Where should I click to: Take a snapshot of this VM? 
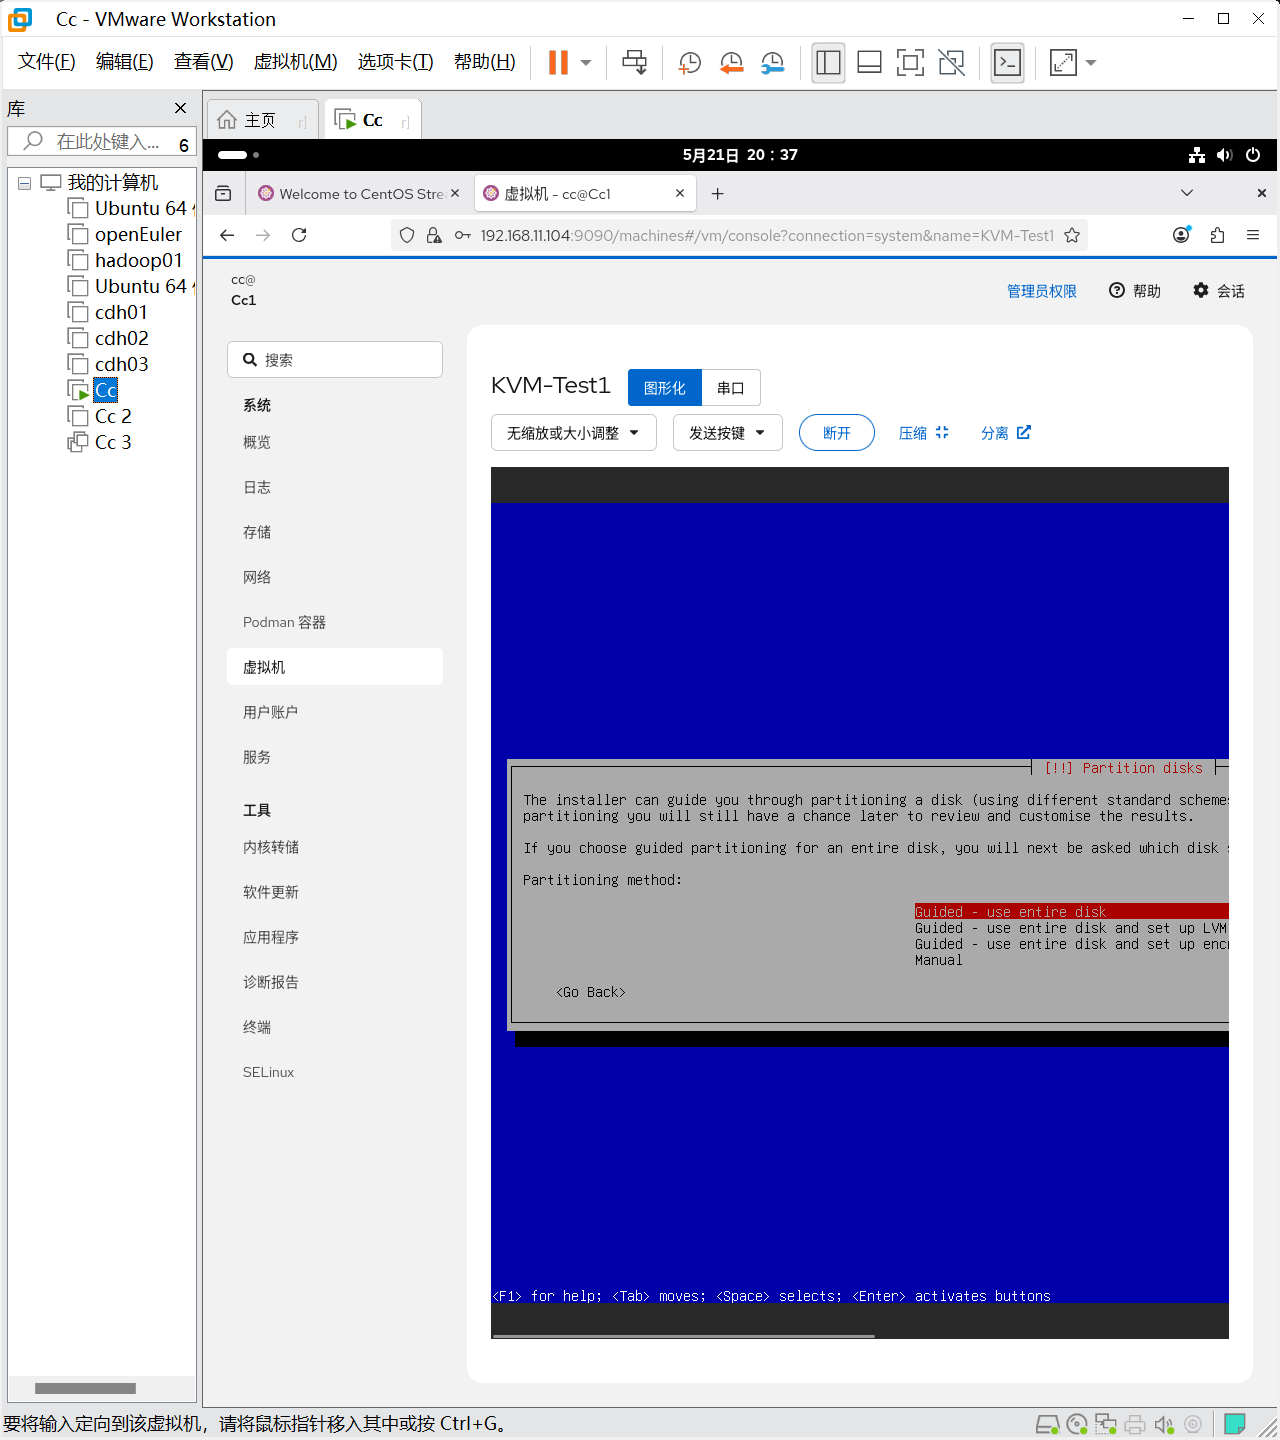pyautogui.click(x=689, y=63)
